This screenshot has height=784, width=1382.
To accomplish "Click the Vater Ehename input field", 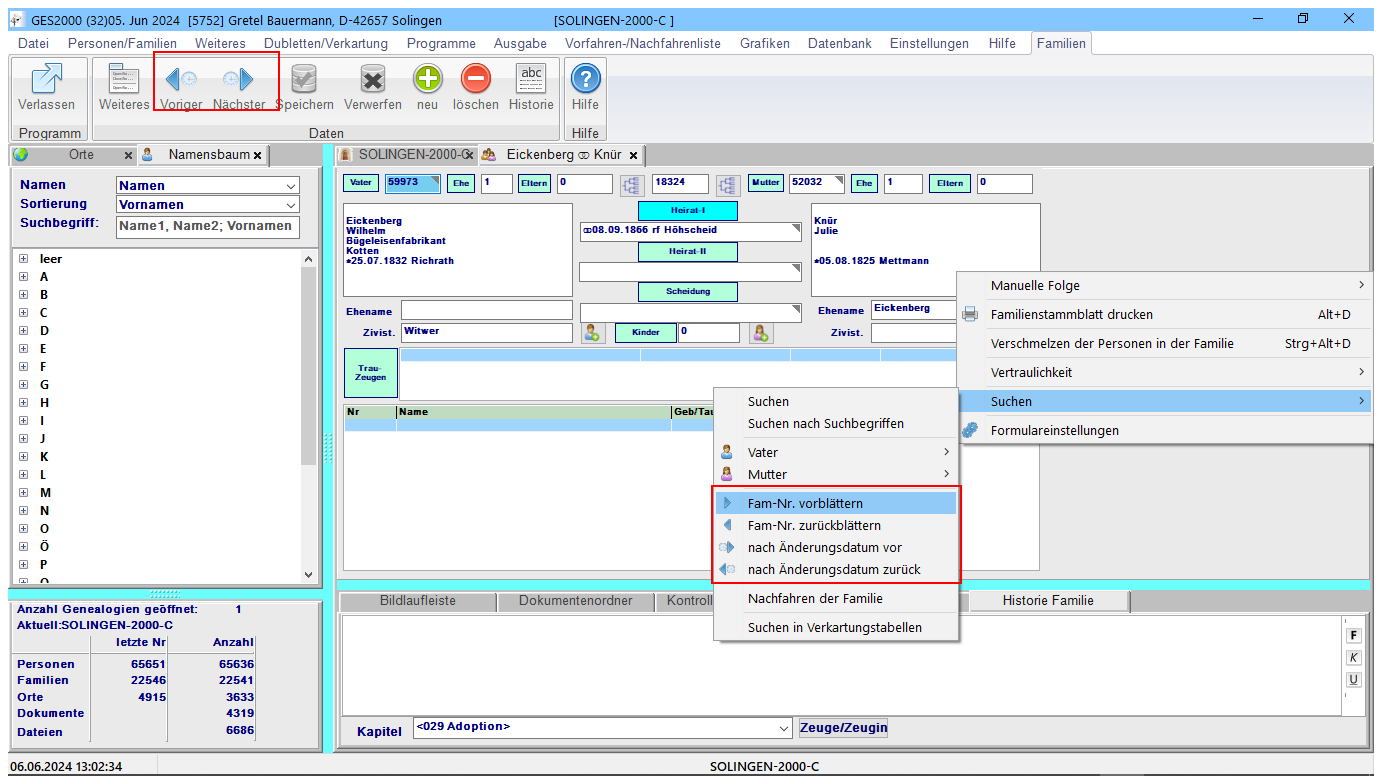I will point(487,310).
